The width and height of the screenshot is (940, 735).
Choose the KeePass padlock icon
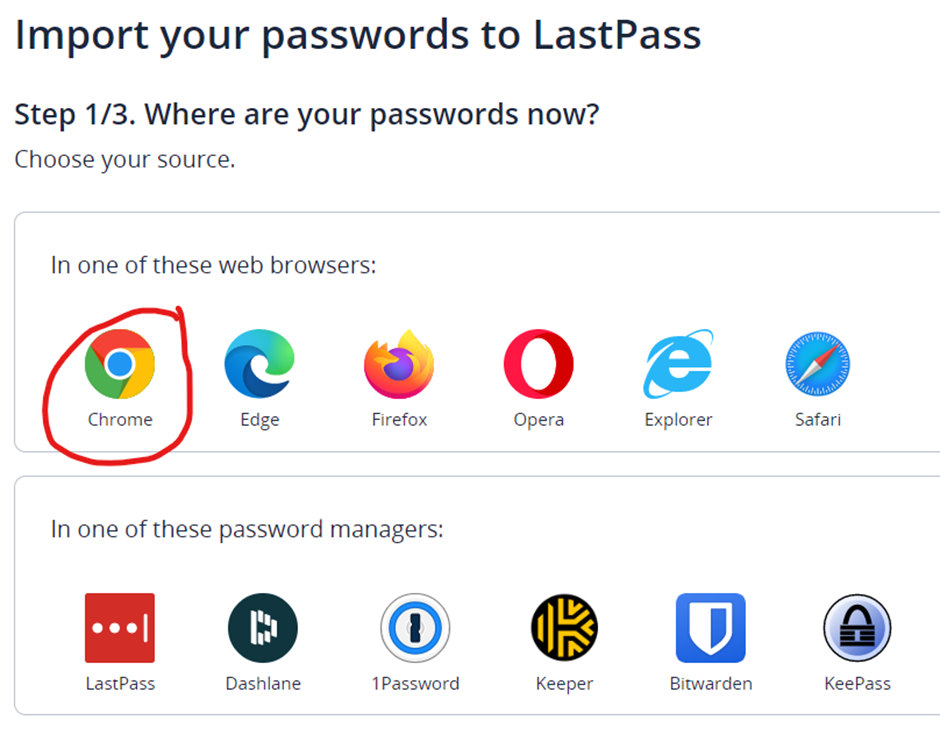[x=857, y=628]
